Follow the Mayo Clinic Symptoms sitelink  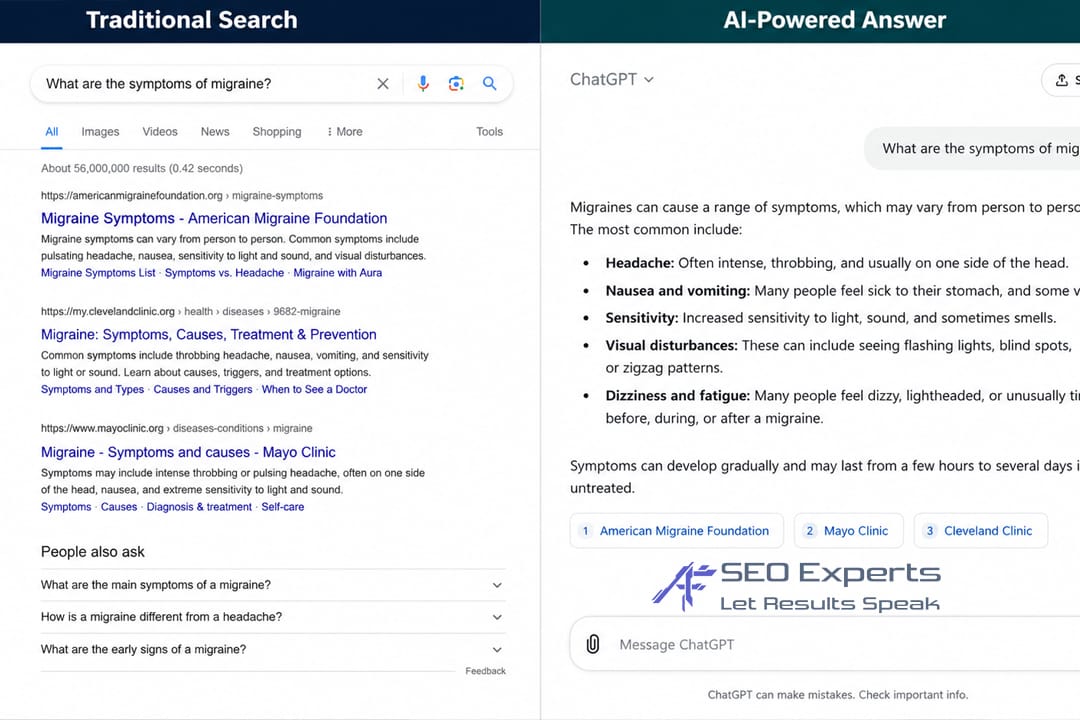coord(66,506)
